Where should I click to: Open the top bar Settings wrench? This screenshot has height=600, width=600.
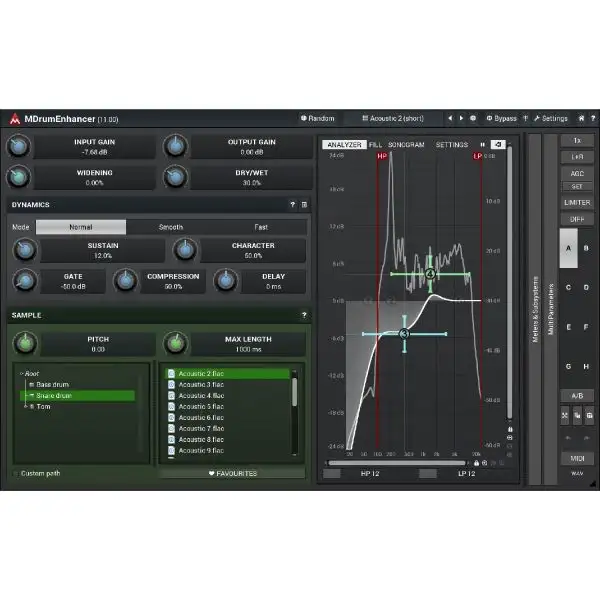click(x=551, y=119)
